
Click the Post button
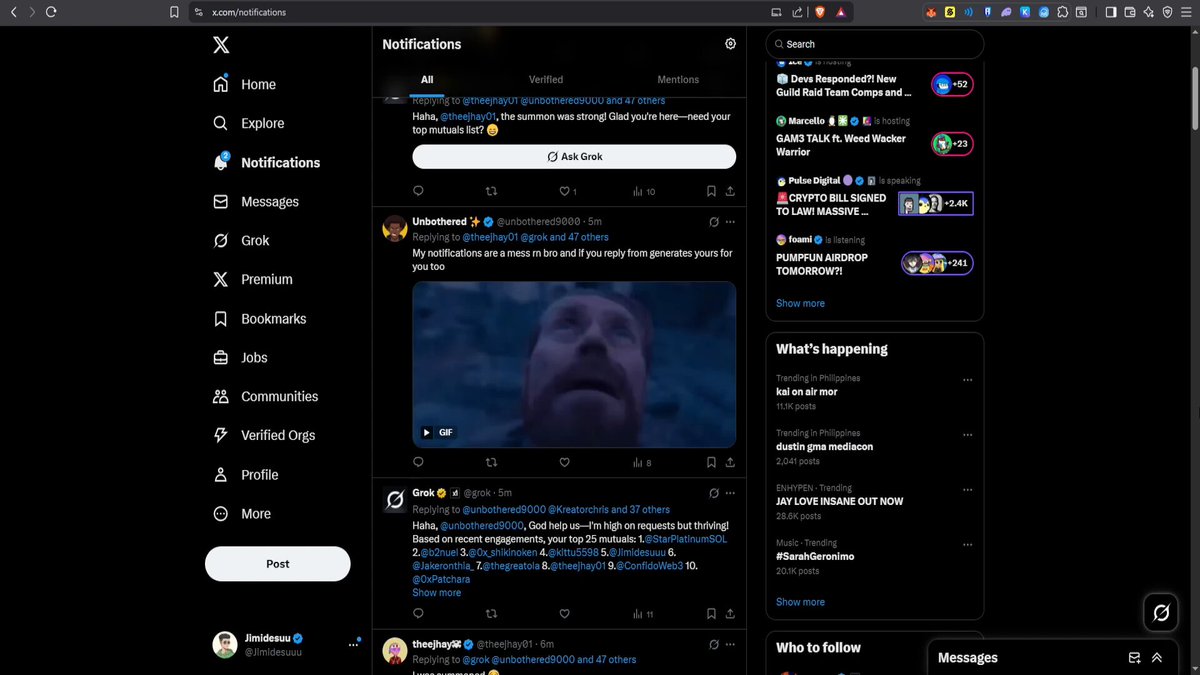click(x=278, y=564)
